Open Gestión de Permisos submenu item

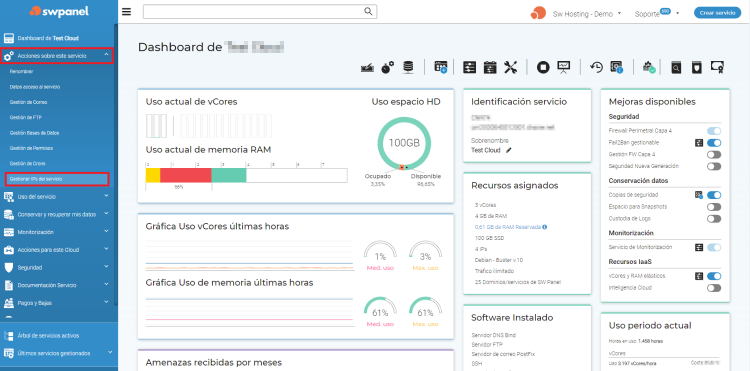coord(31,148)
